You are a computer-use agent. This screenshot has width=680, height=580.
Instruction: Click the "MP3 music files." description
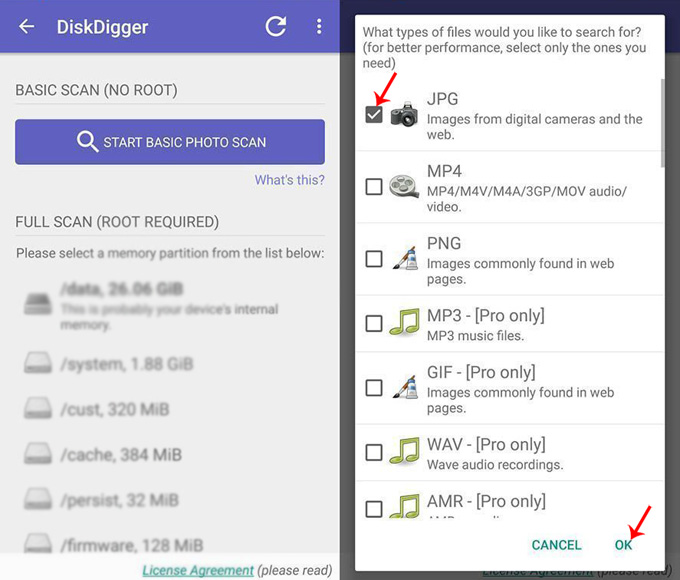(475, 335)
